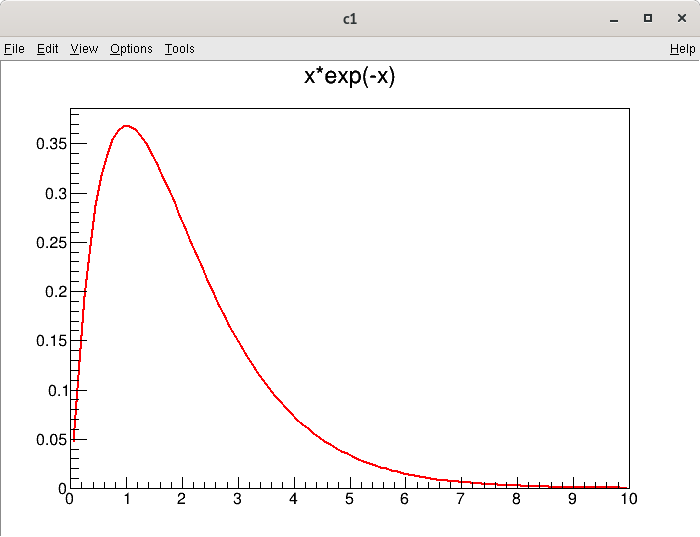Select the x-axis tick label 5
The height and width of the screenshot is (537, 700).
click(x=349, y=499)
